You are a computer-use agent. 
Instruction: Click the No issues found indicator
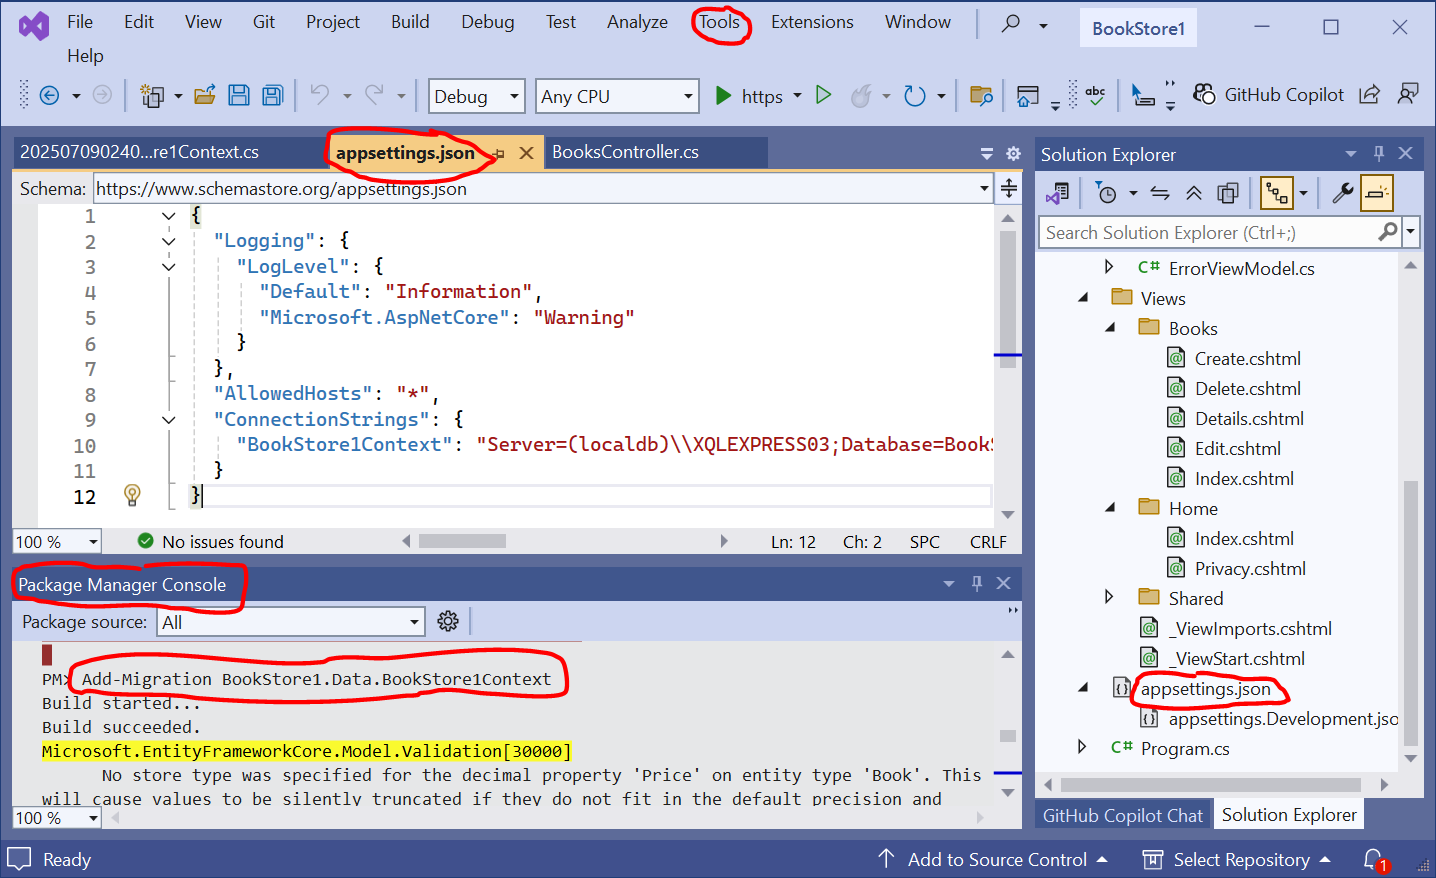pyautogui.click(x=210, y=542)
